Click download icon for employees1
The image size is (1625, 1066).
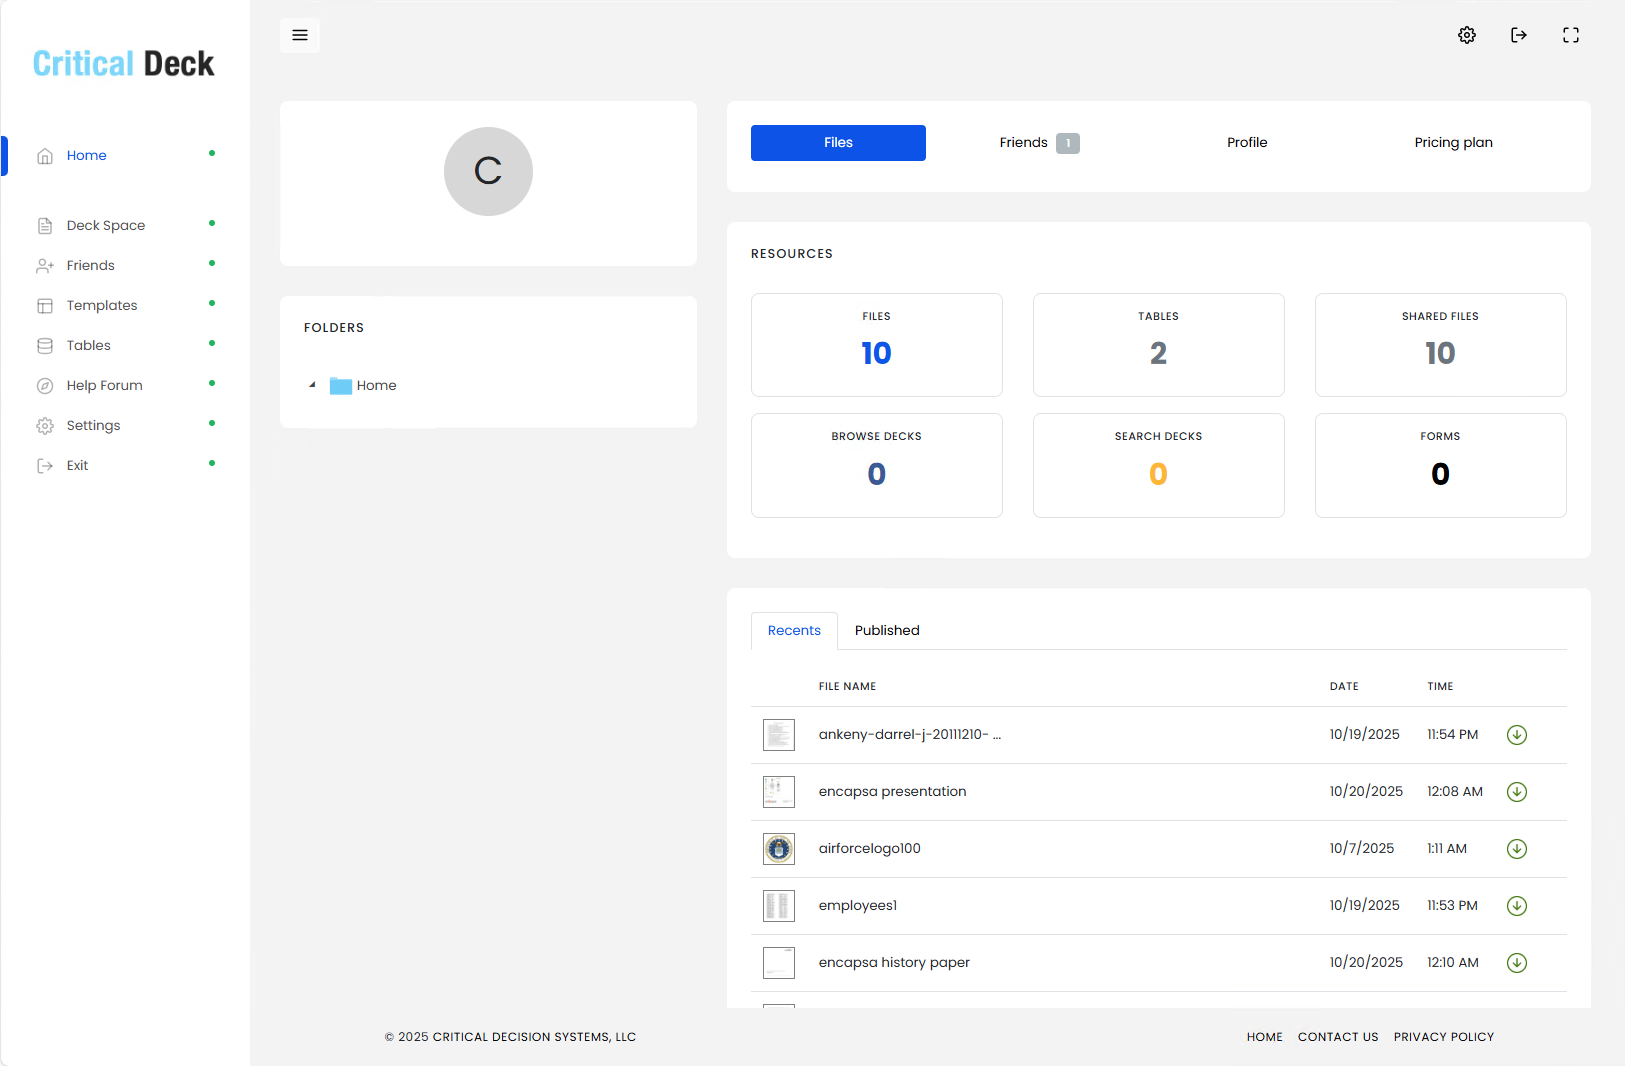1517,906
